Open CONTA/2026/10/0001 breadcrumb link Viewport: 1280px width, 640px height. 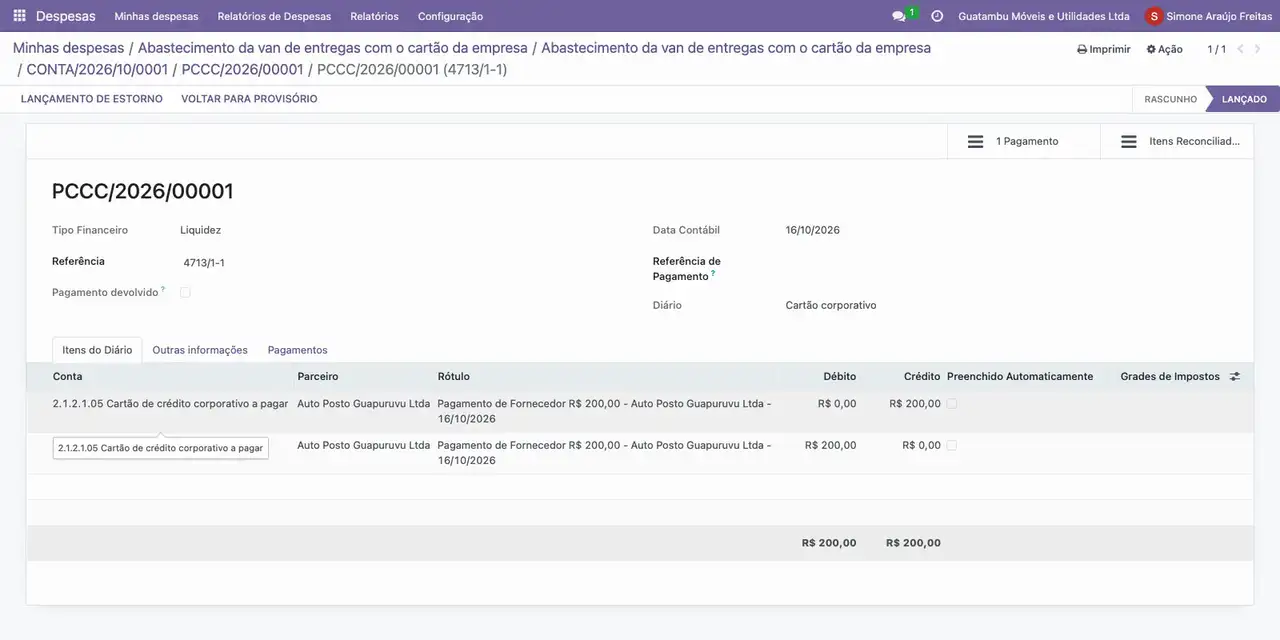coord(97,70)
